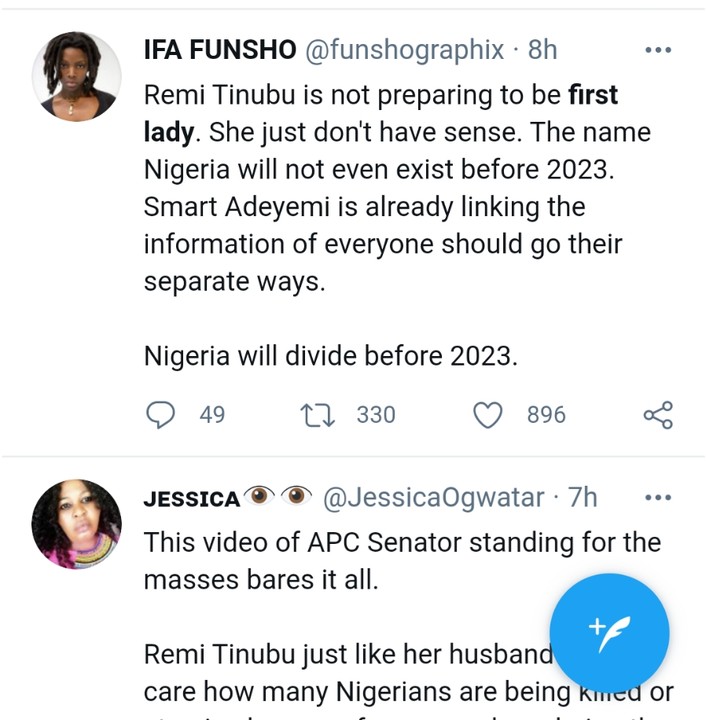View the 896 likes count
Viewport: 706px width, 720px height.
[x=546, y=414]
